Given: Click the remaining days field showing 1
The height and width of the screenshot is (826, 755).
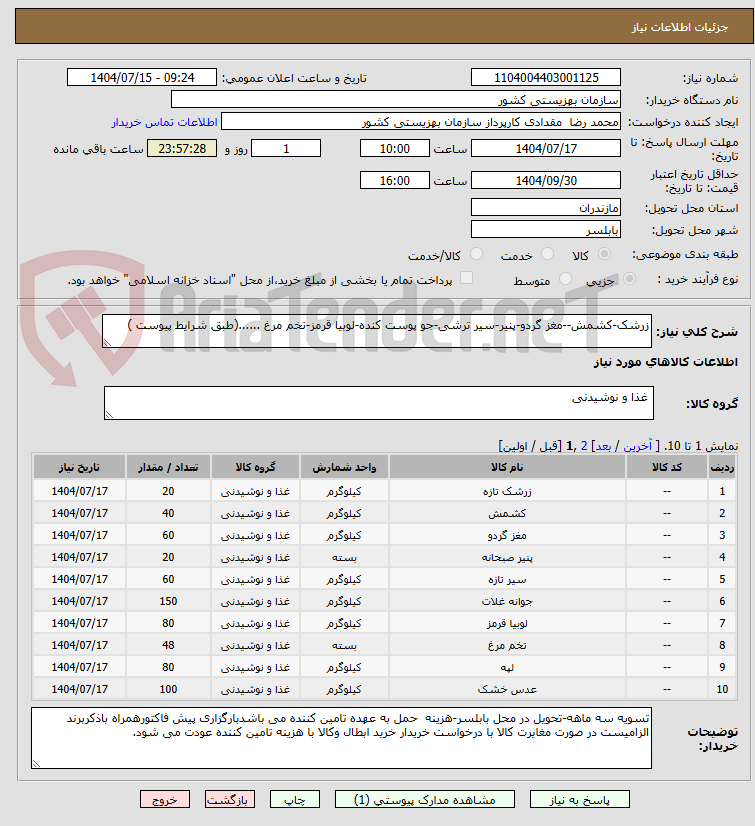Looking at the screenshot, I should tap(286, 149).
